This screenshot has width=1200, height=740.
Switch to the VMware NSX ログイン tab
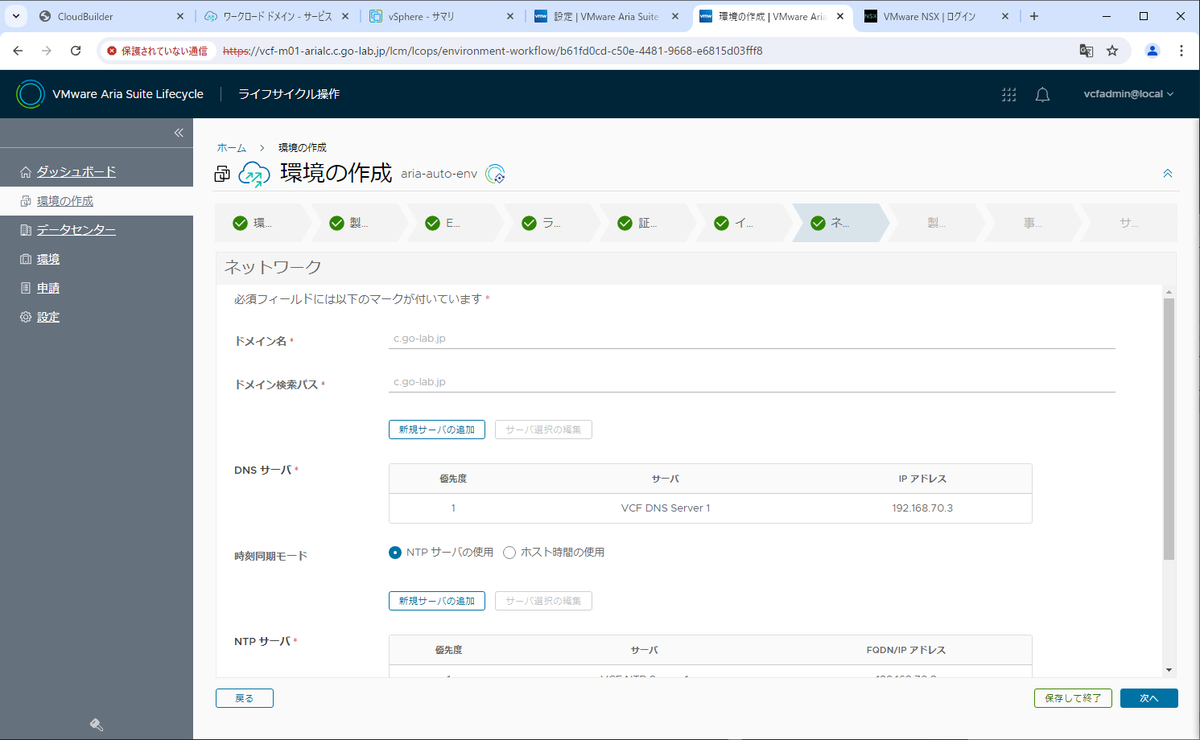coord(936,16)
